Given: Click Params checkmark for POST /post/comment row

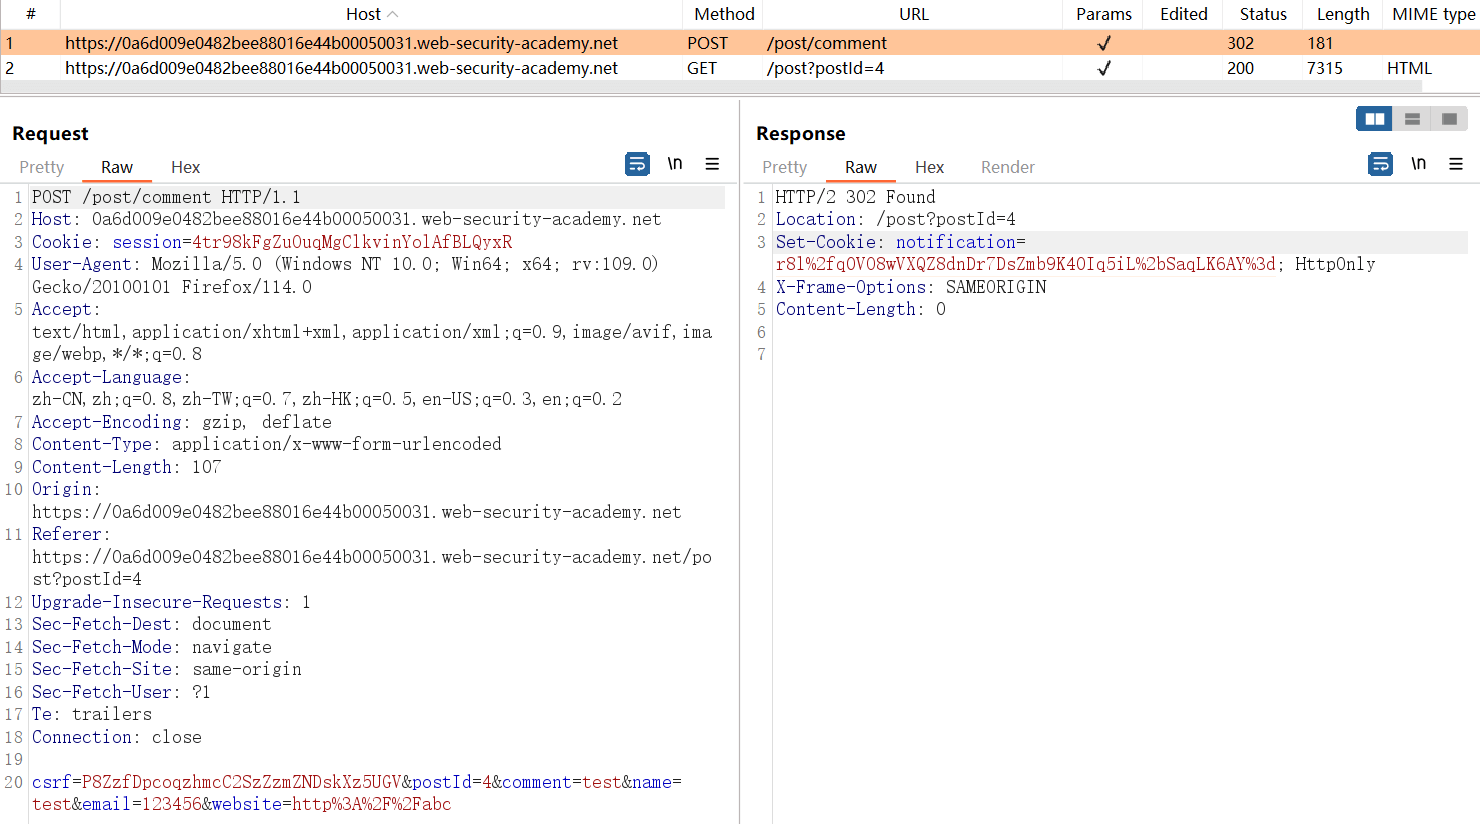Looking at the screenshot, I should pyautogui.click(x=1103, y=43).
